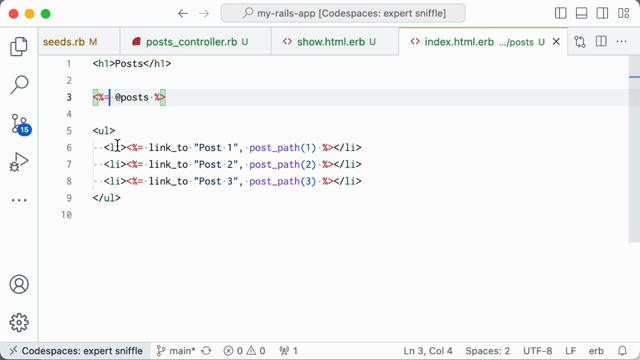Image resolution: width=640 pixels, height=360 pixels.
Task: Open the Accounts menu
Action: tap(19, 284)
